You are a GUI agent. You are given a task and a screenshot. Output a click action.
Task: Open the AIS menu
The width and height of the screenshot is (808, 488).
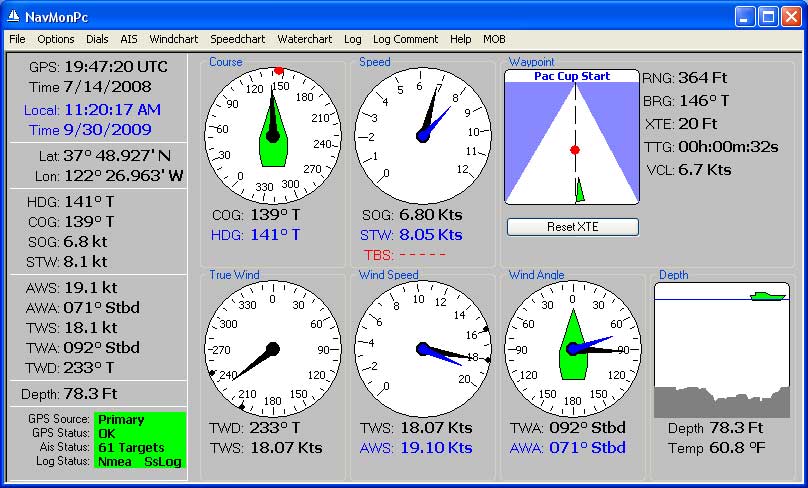(x=129, y=39)
